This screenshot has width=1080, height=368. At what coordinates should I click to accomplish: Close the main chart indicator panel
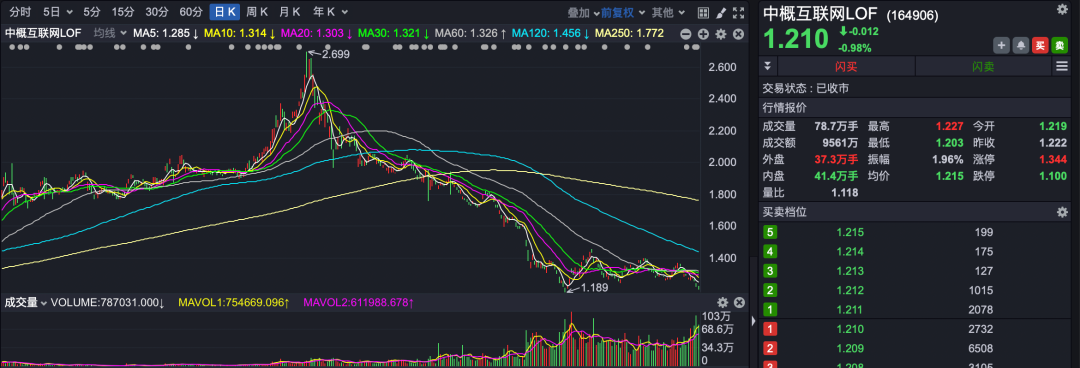(738, 34)
